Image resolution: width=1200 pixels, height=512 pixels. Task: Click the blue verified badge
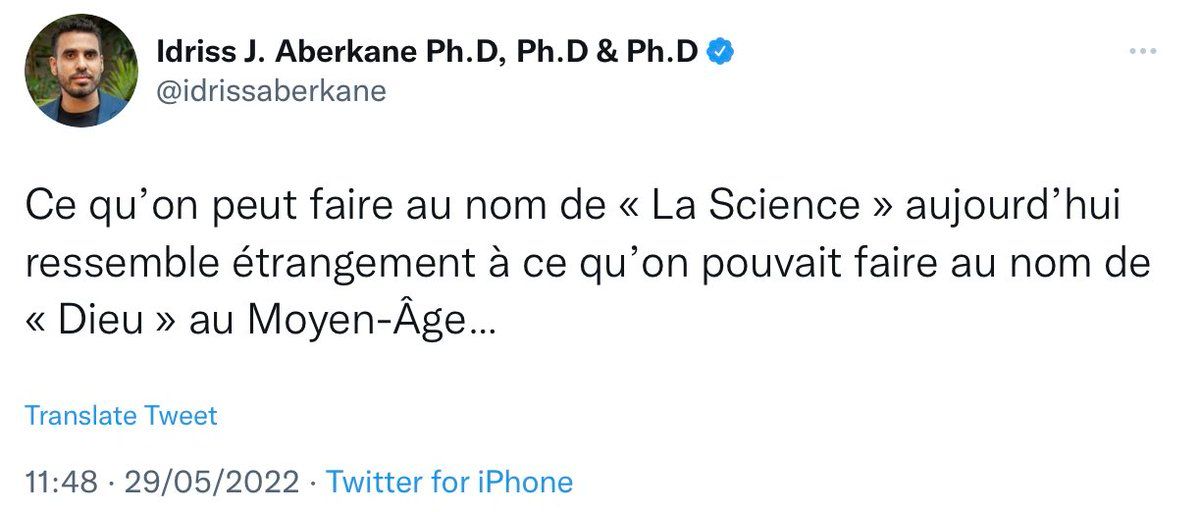(x=721, y=53)
